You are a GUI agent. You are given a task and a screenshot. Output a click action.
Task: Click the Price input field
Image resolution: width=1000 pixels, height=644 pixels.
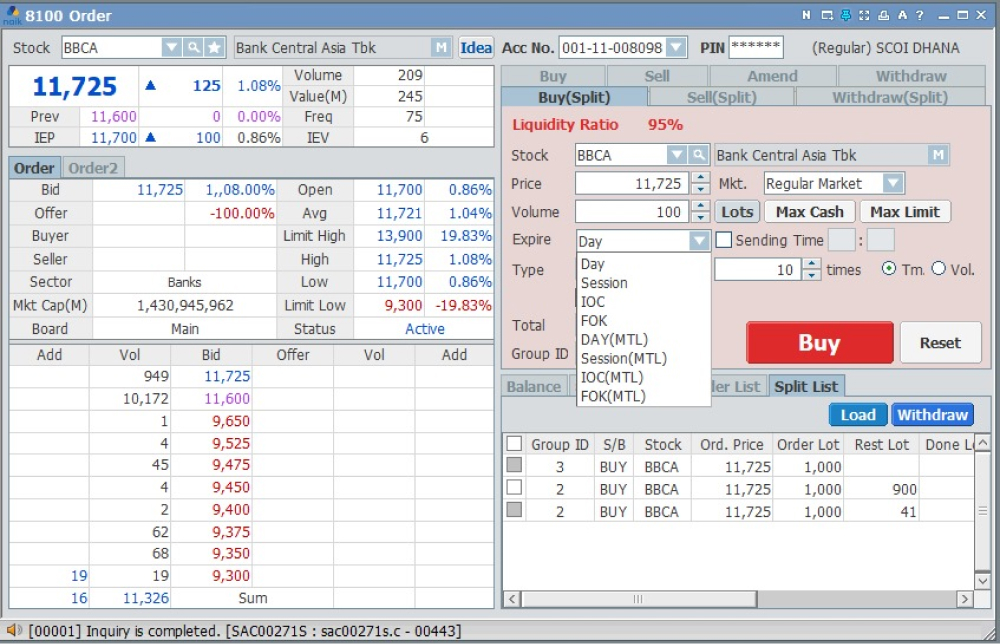pyautogui.click(x=631, y=184)
